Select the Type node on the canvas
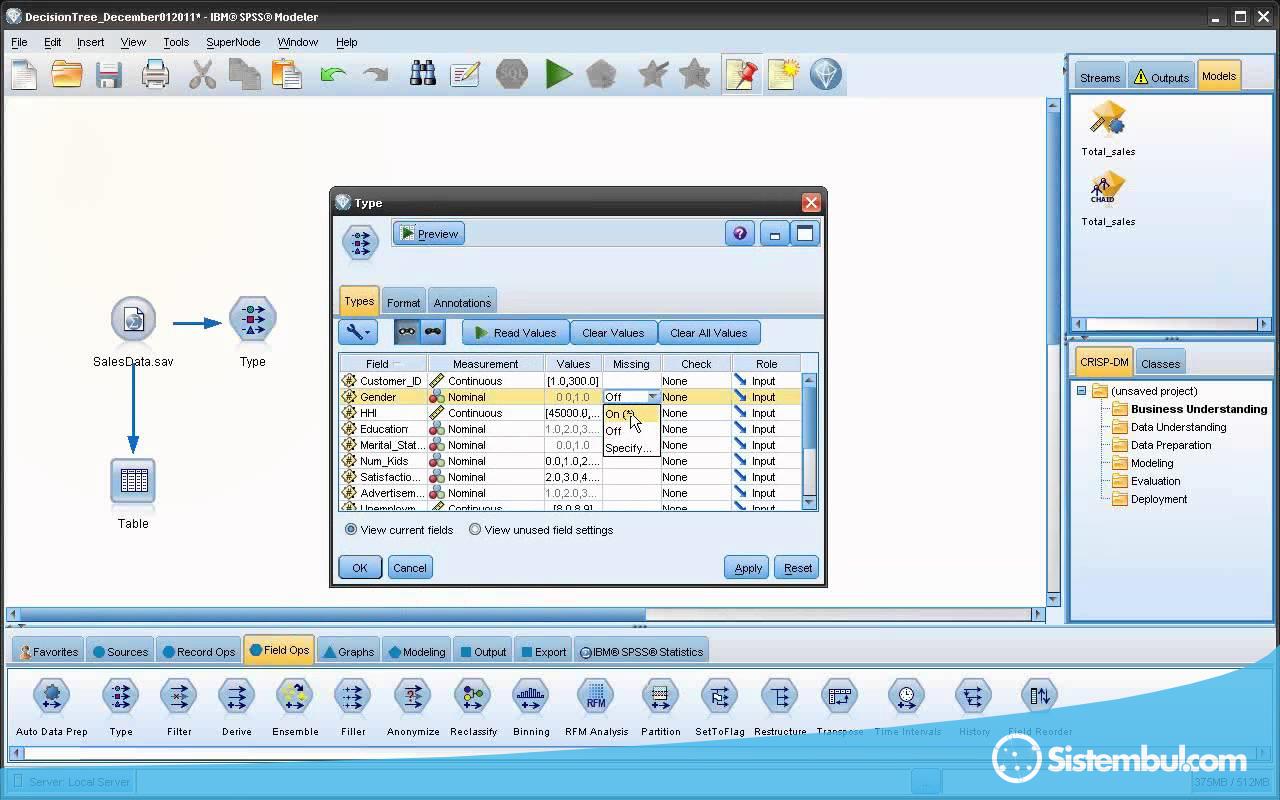The height and width of the screenshot is (800, 1280). pos(252,320)
